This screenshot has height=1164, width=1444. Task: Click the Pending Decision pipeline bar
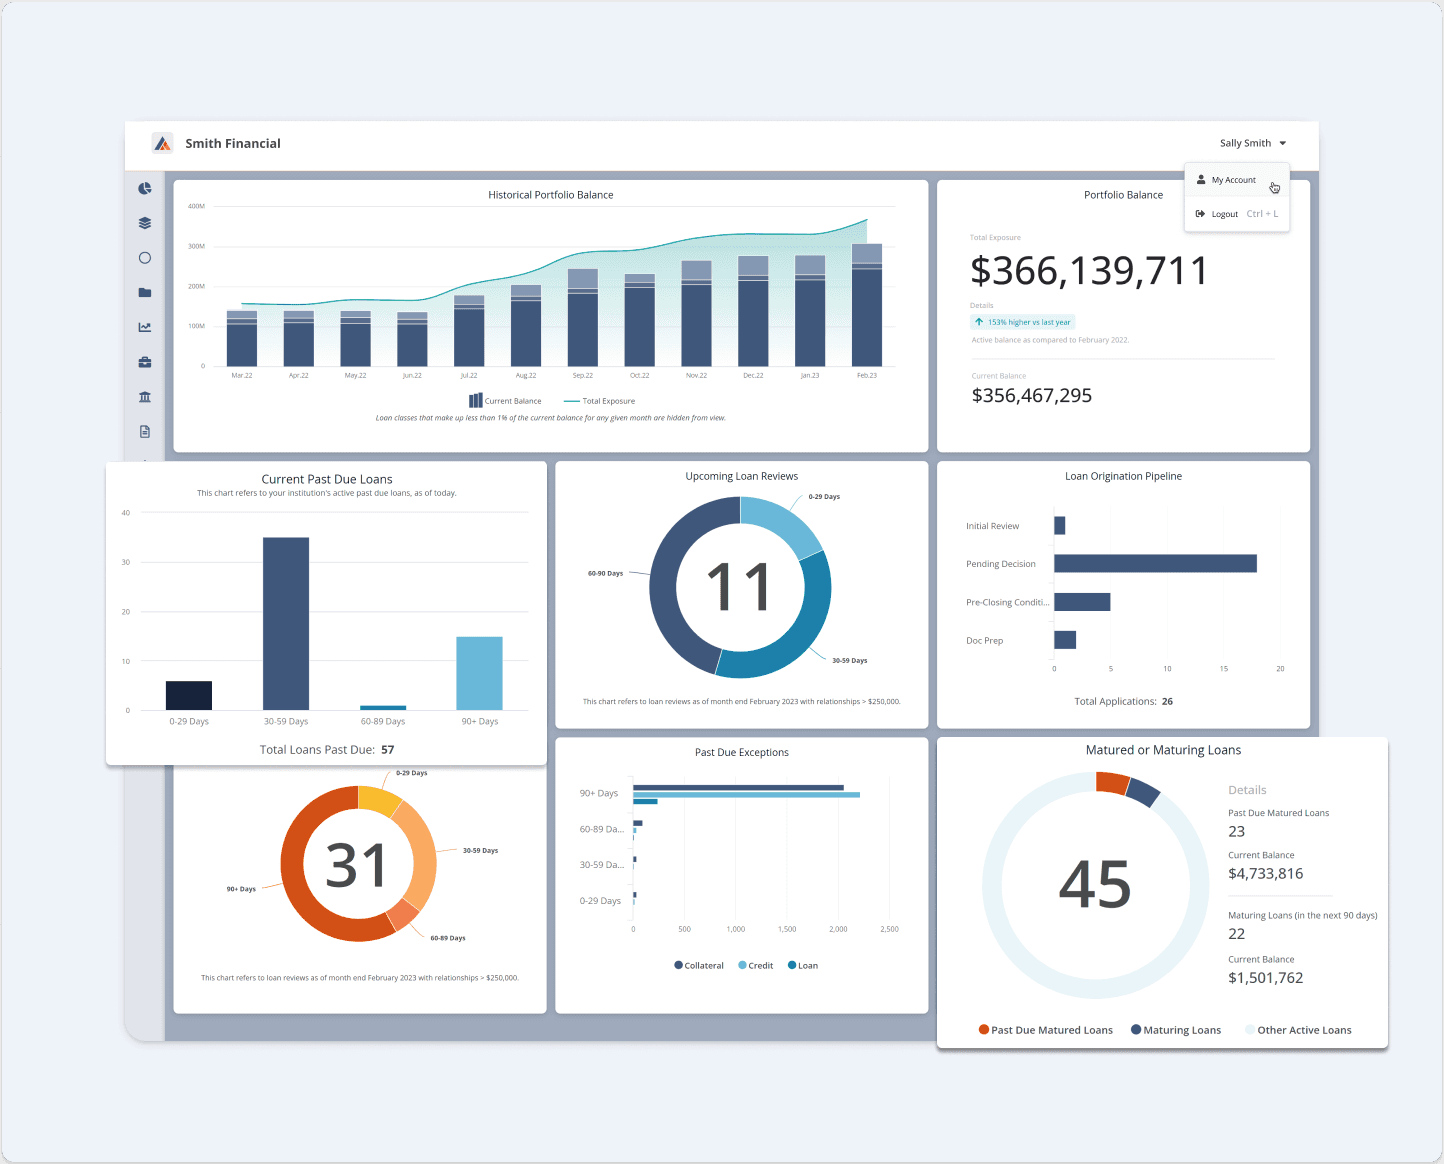click(x=1155, y=564)
